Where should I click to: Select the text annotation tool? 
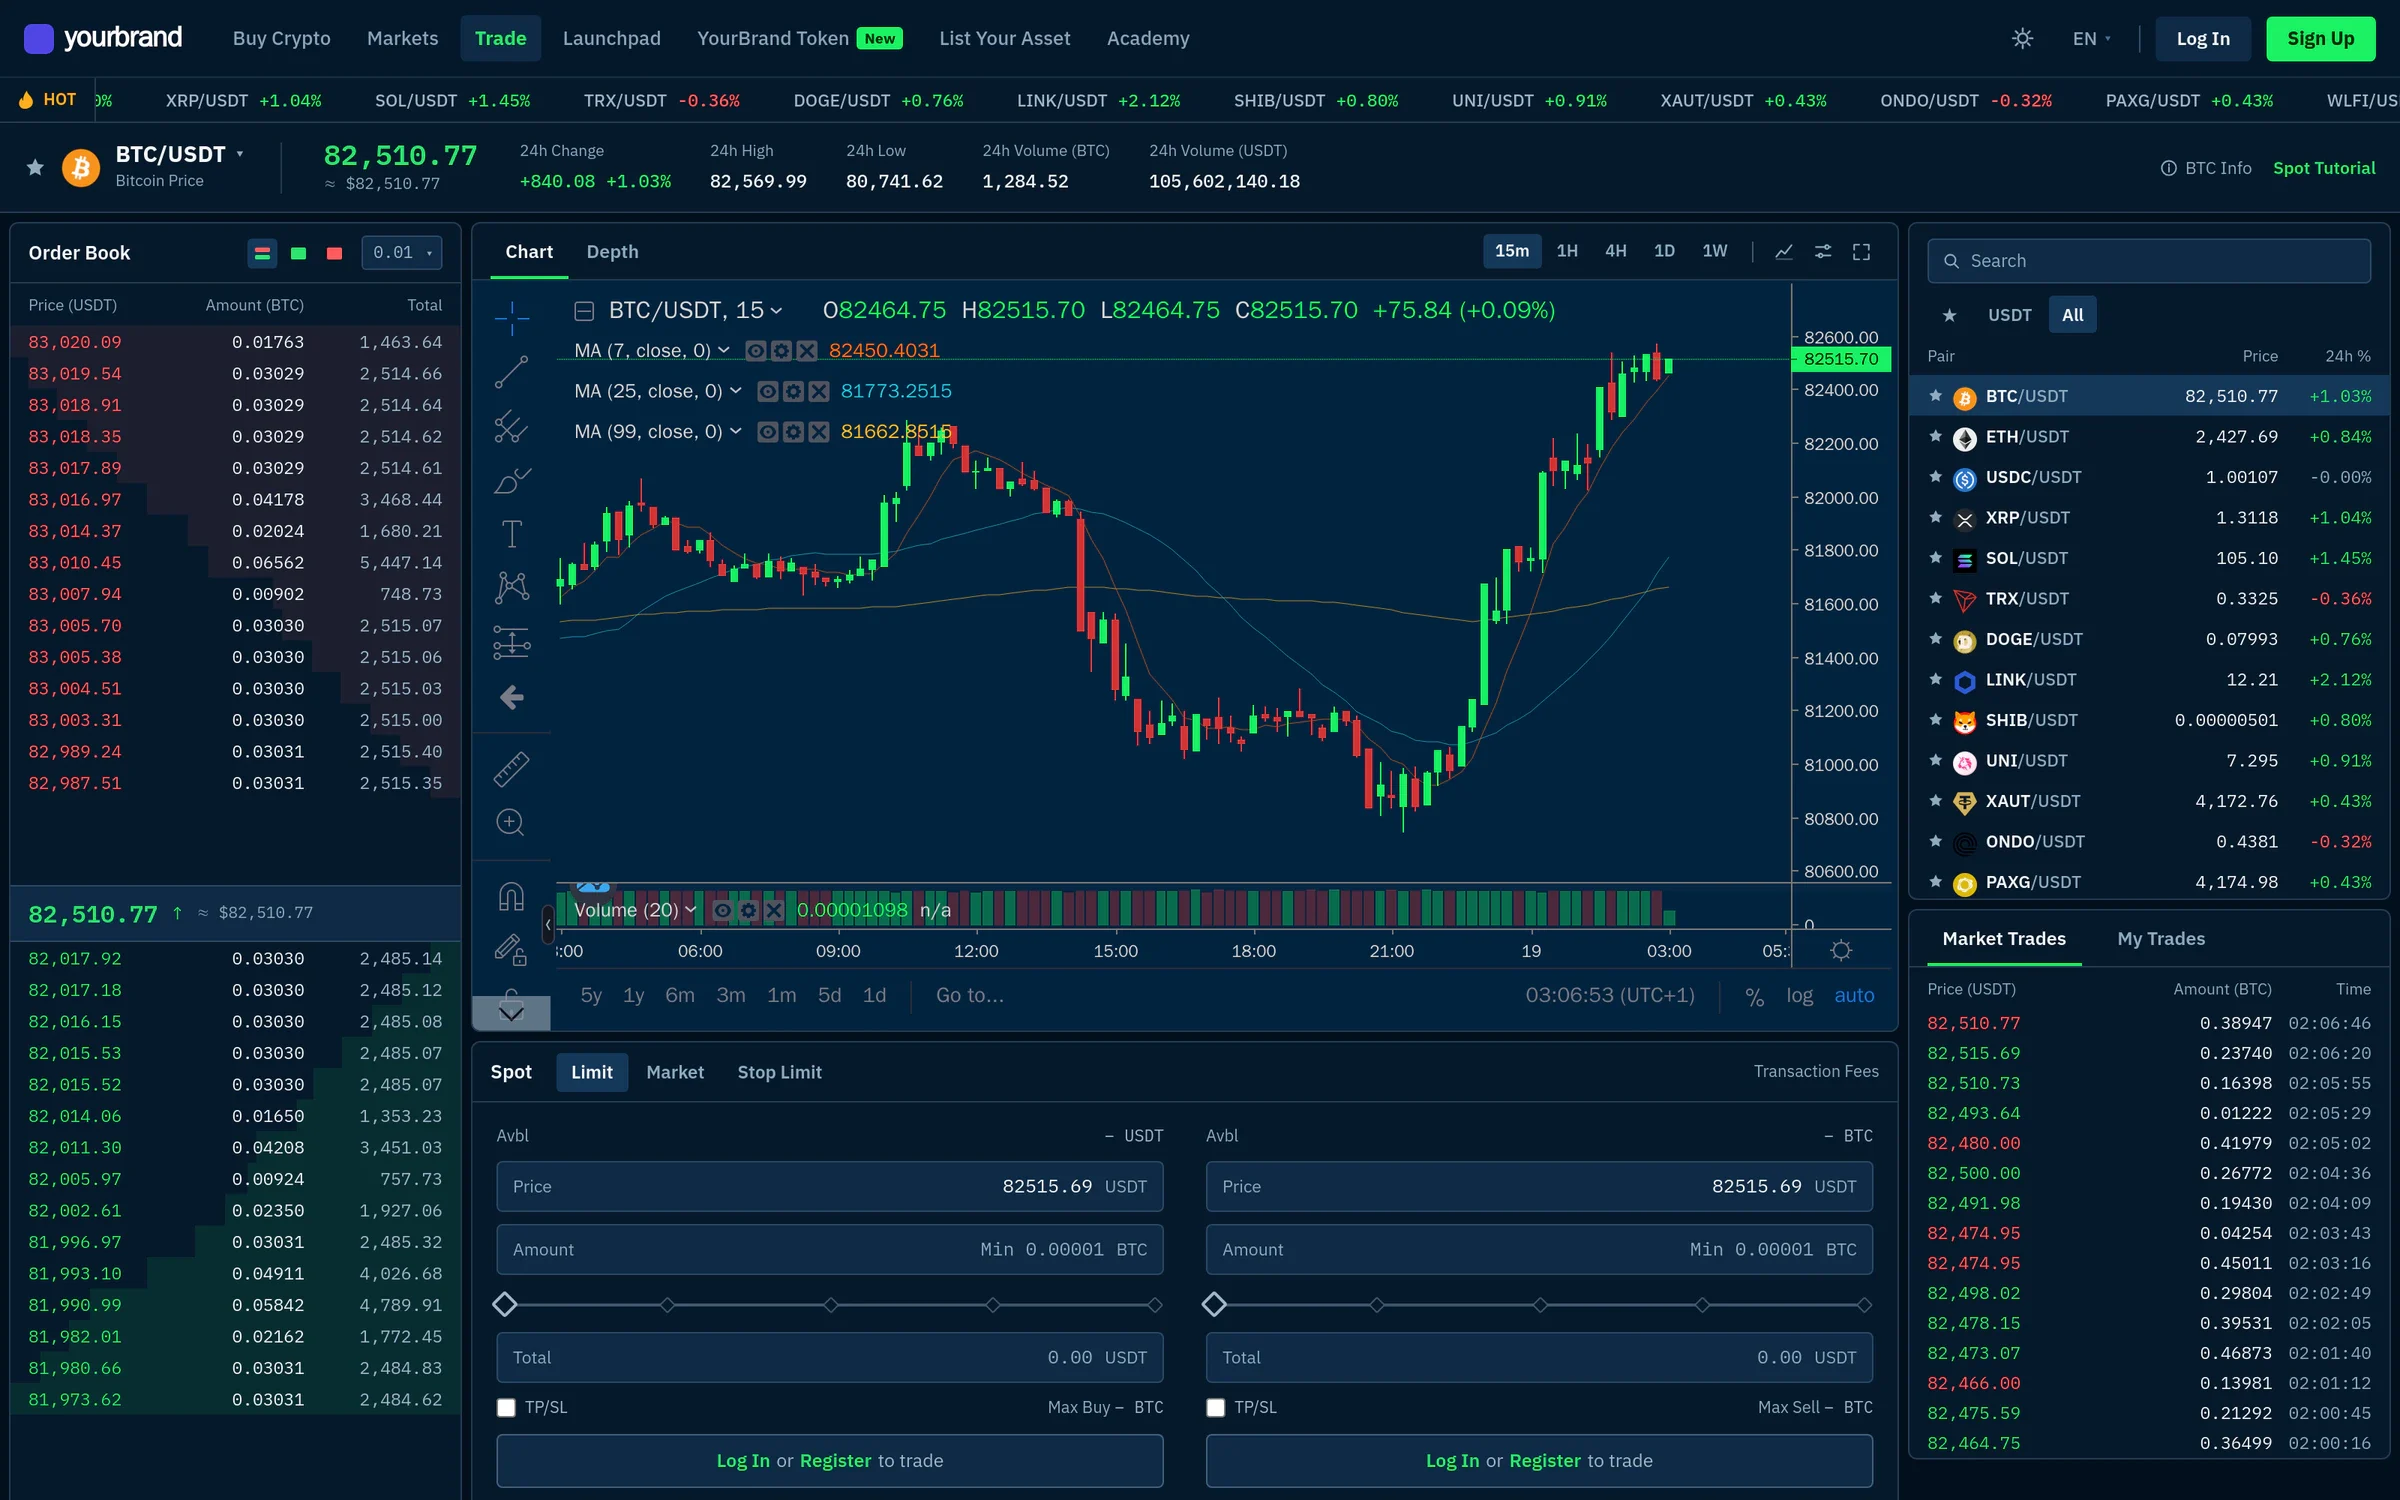511,533
